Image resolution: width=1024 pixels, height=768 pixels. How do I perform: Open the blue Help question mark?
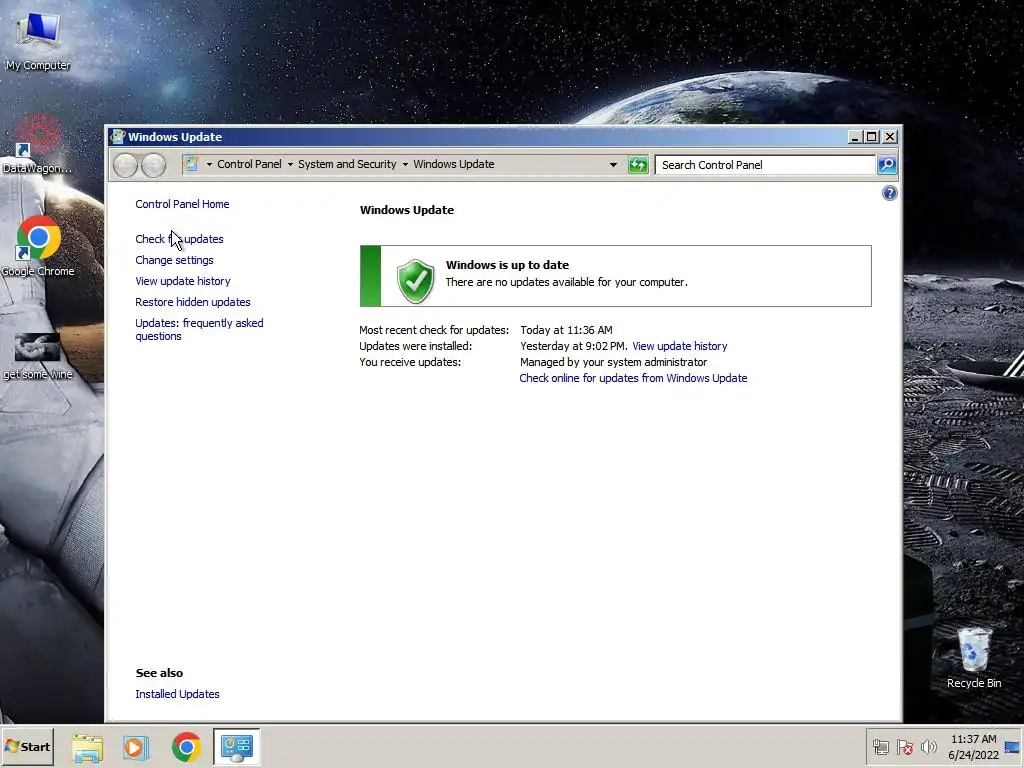(x=889, y=193)
